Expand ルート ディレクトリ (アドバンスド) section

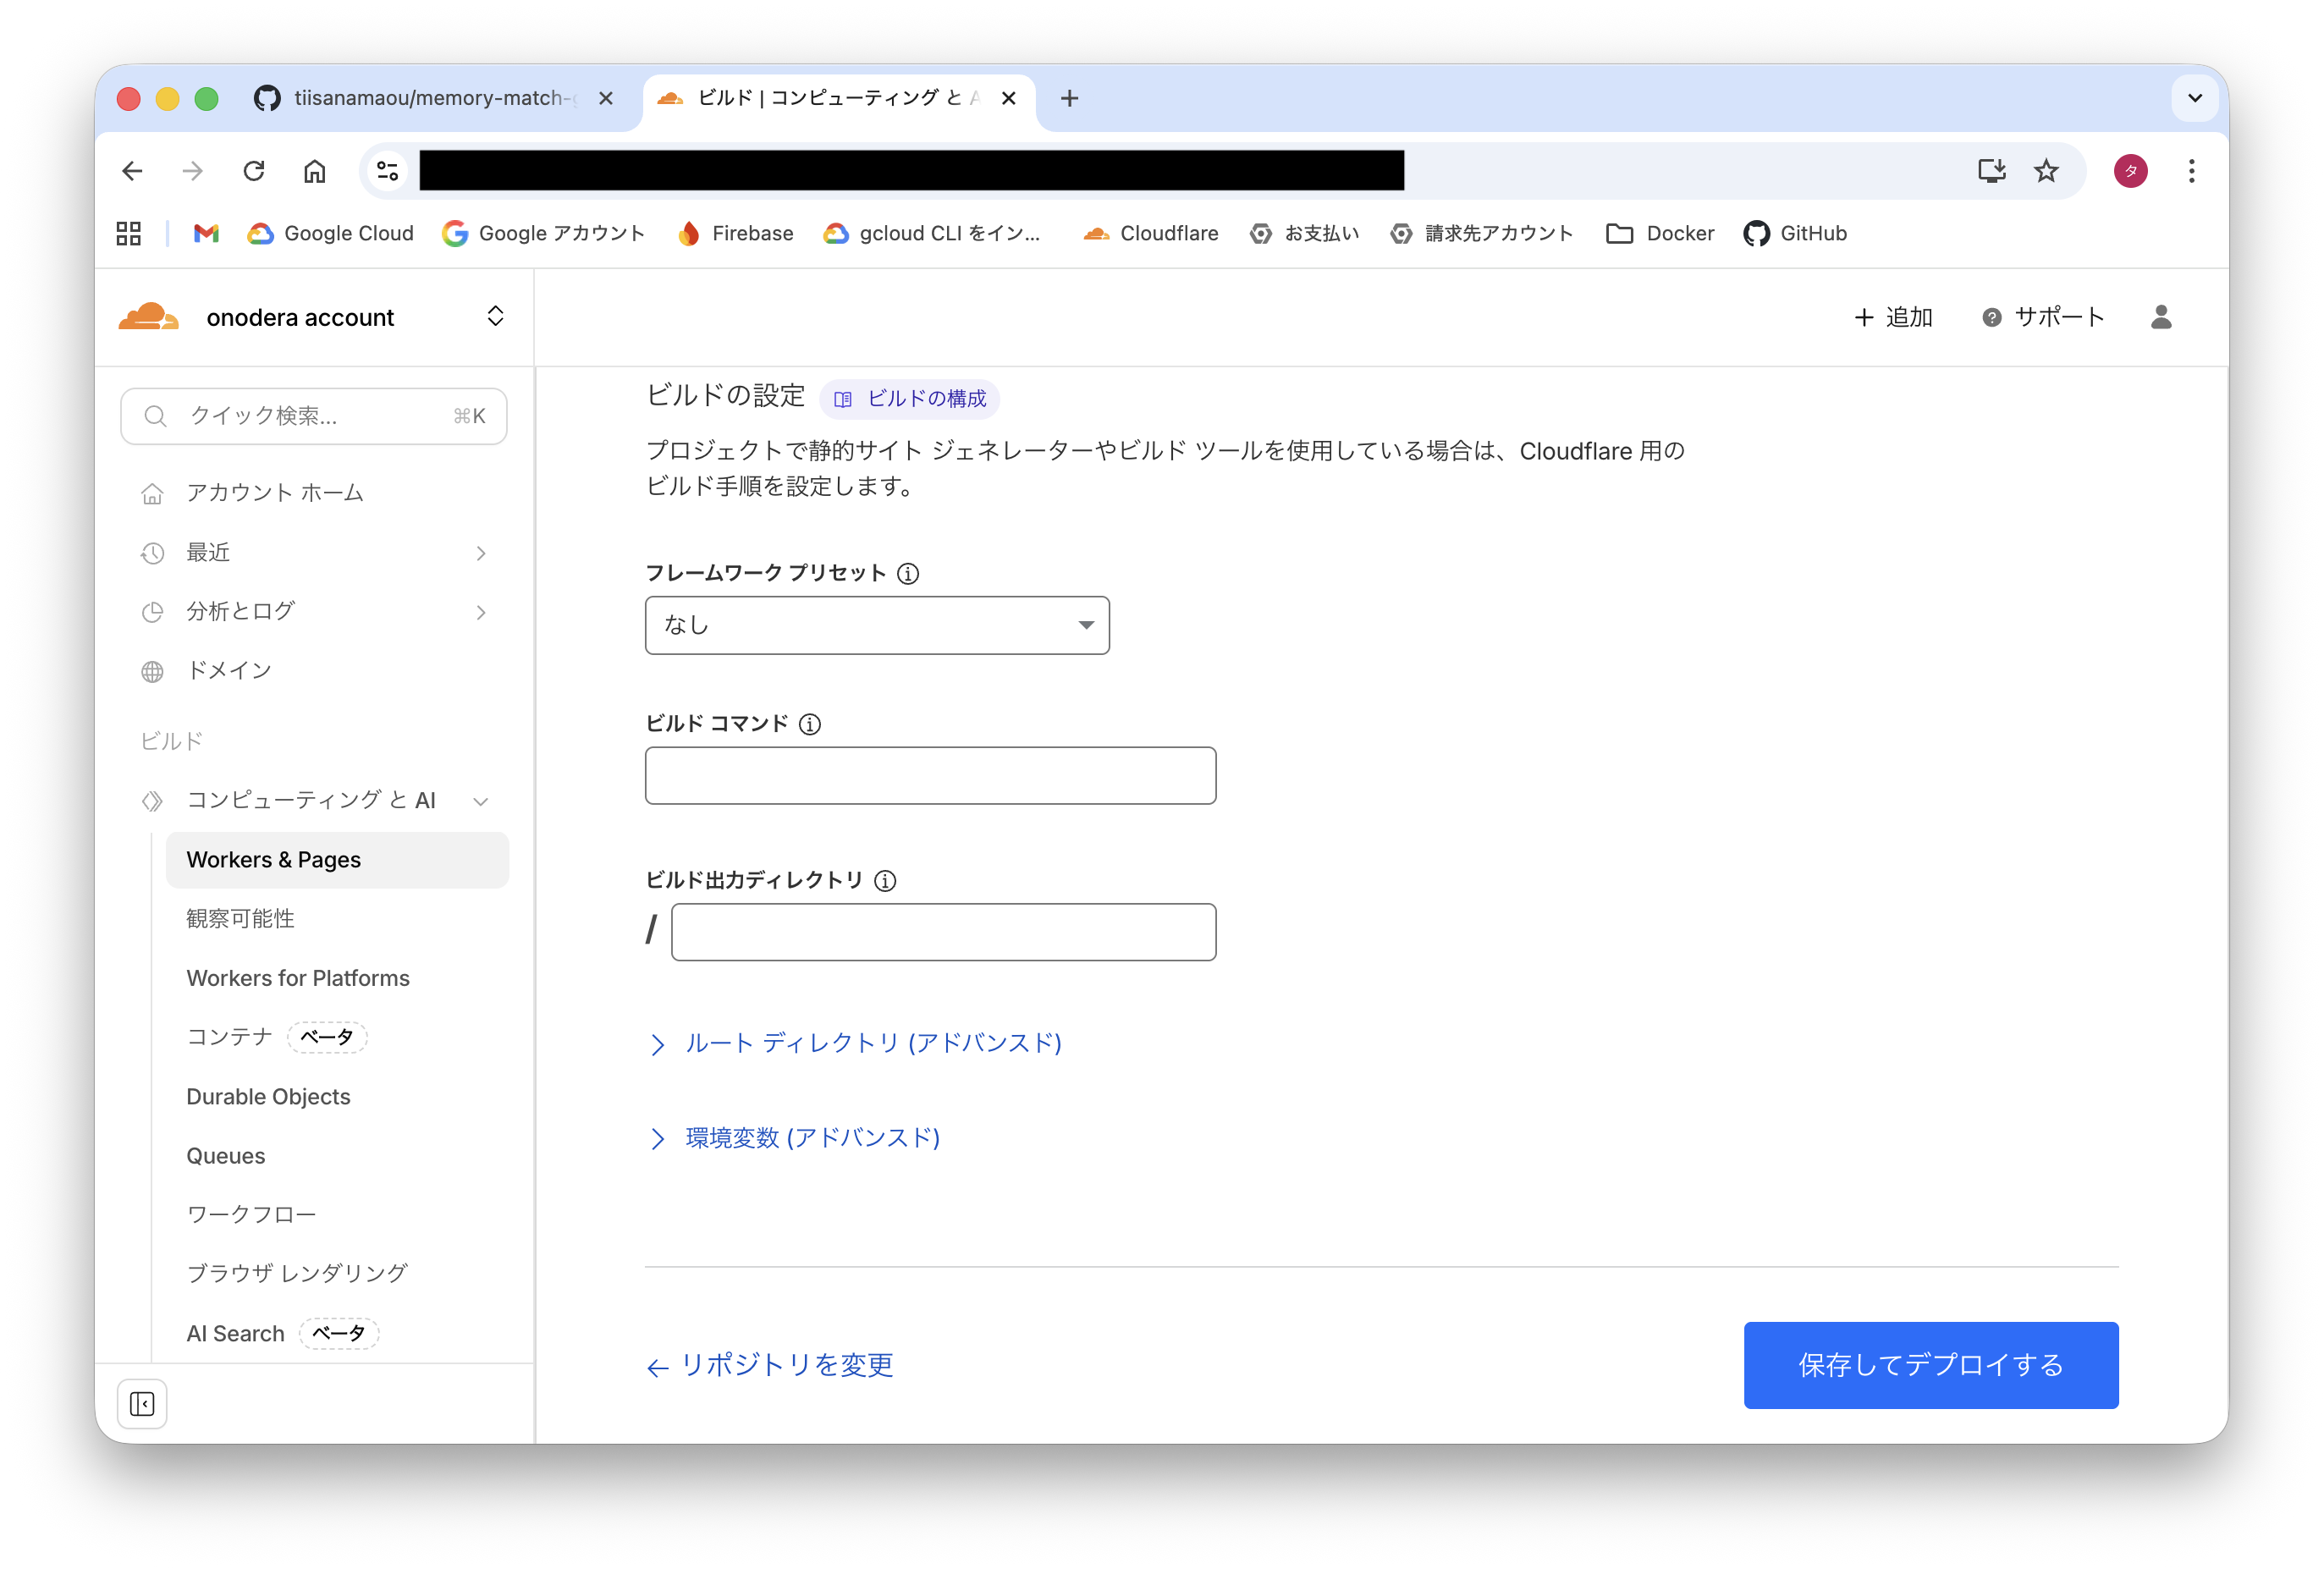tap(871, 1043)
